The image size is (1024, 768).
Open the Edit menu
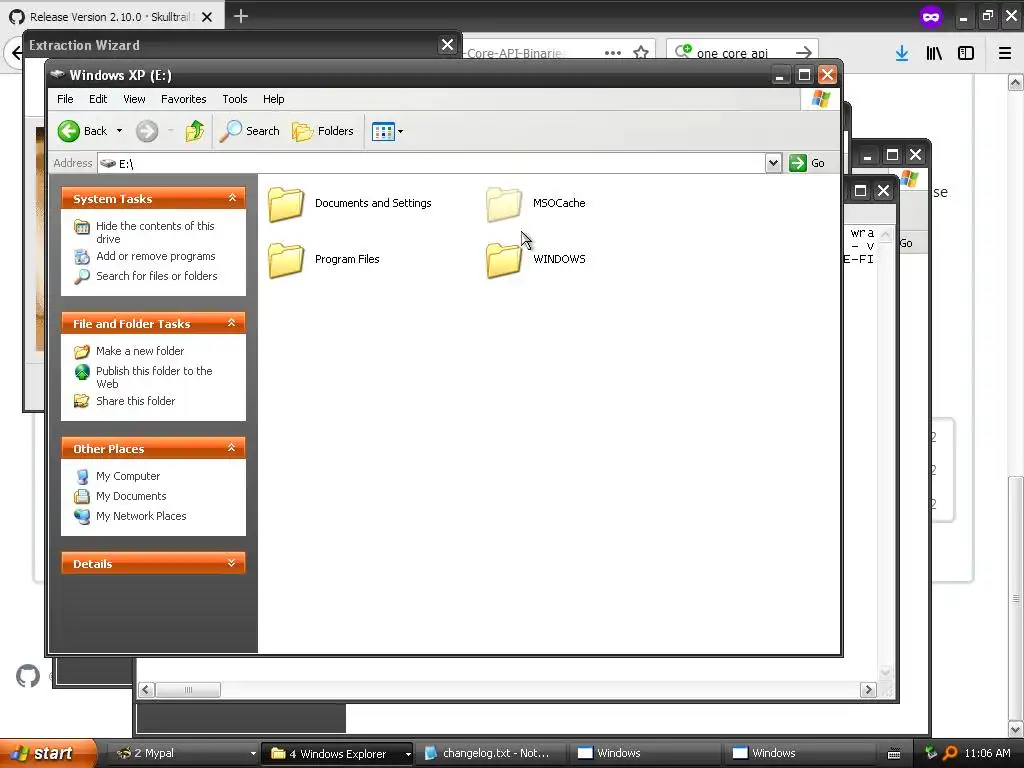pyautogui.click(x=98, y=99)
